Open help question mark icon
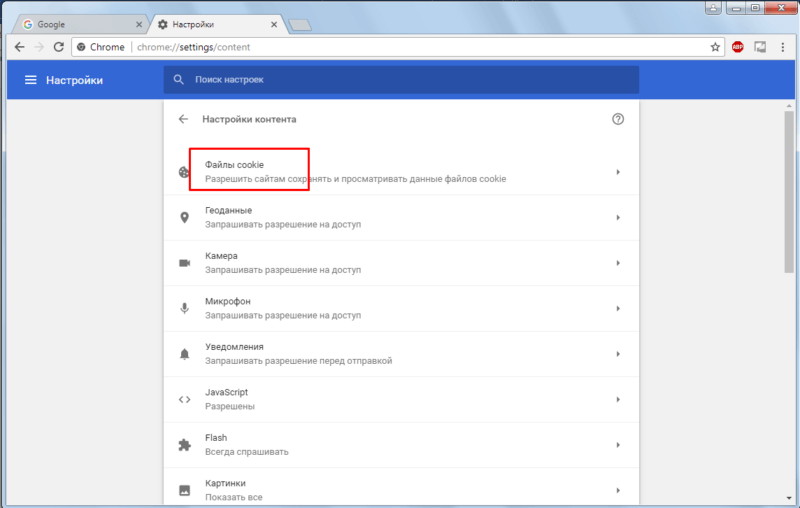 click(x=618, y=119)
